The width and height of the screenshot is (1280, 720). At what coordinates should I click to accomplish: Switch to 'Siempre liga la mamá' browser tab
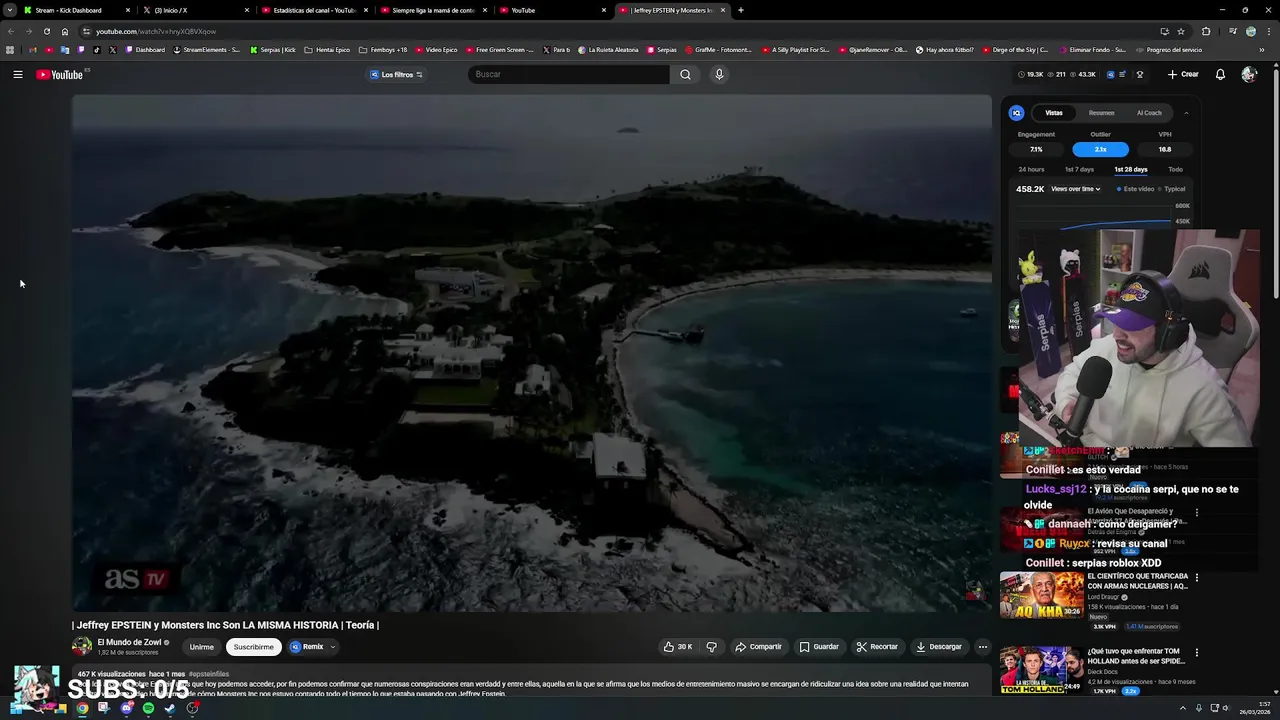(x=434, y=10)
